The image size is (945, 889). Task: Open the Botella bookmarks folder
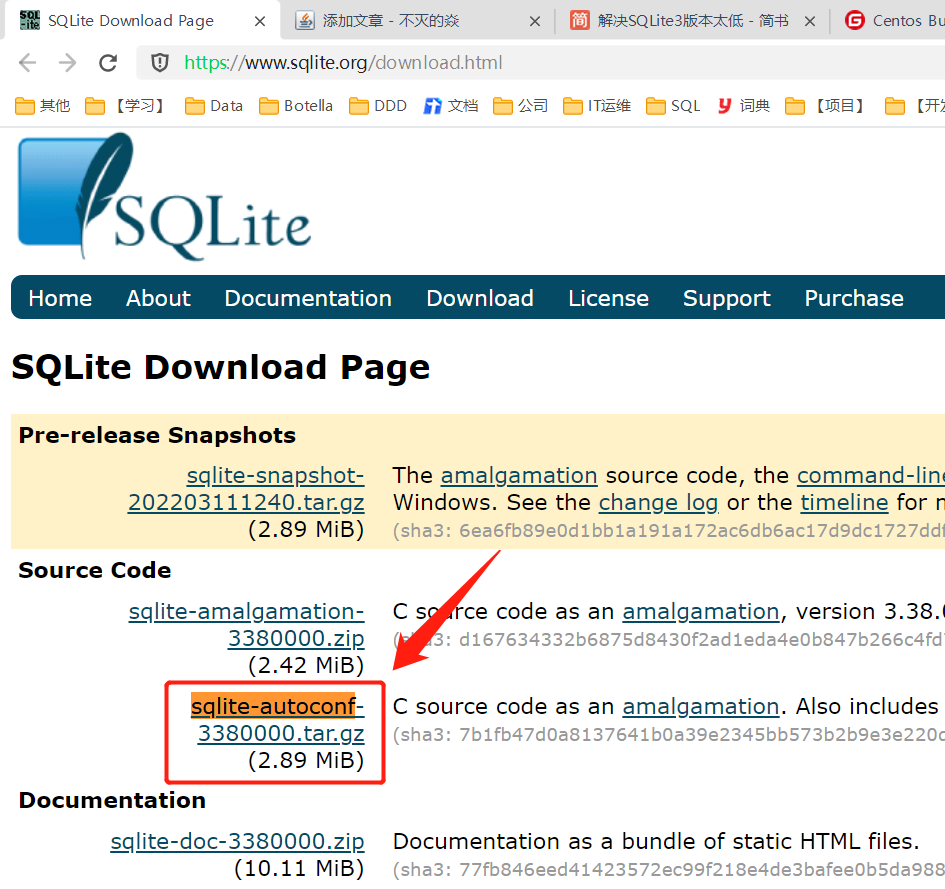point(296,106)
